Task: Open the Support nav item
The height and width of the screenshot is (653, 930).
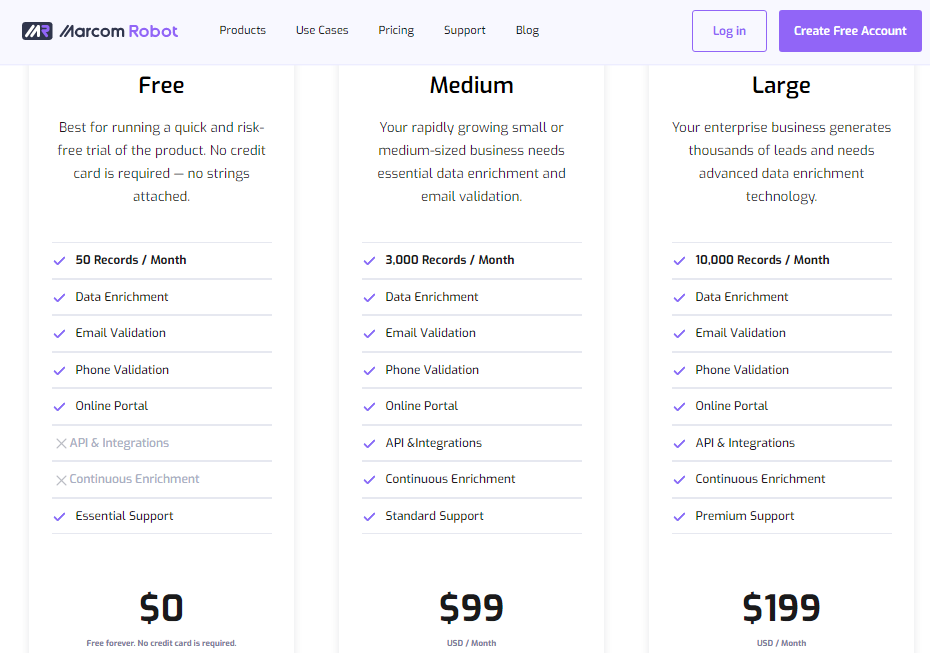Action: (464, 30)
